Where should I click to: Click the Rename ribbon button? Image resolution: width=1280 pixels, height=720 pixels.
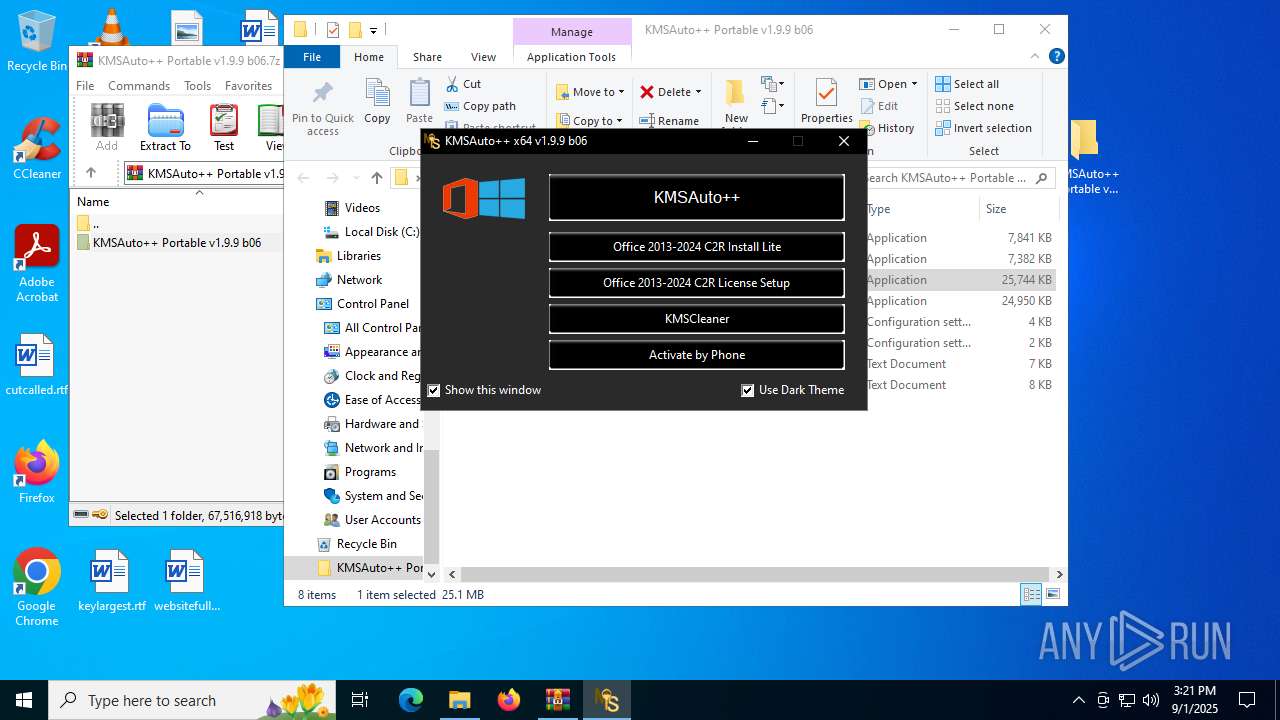tap(669, 121)
